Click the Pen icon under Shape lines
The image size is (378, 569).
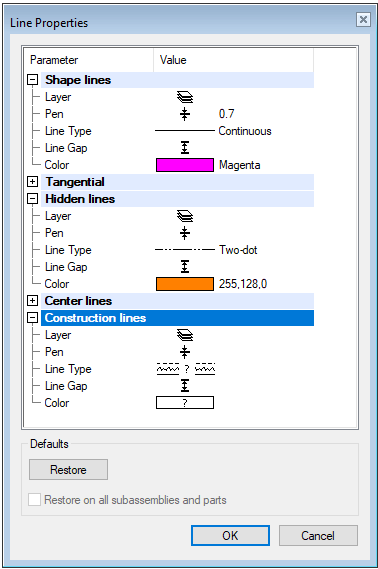[x=185, y=114]
